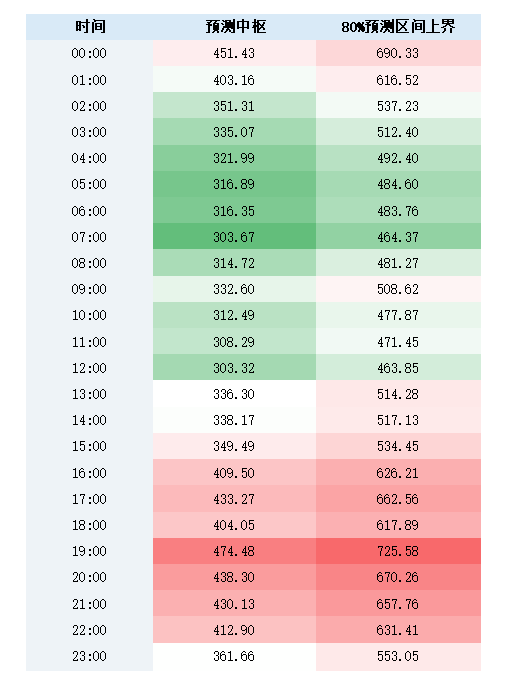This screenshot has width=506, height=691.
Task: Click the 451.43 forecast value
Action: [234, 53]
